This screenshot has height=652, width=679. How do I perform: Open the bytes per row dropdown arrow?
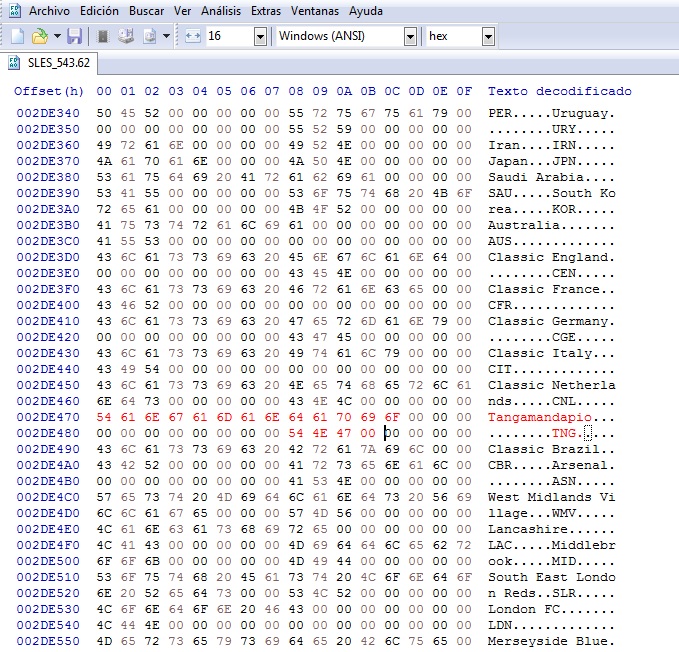point(260,36)
